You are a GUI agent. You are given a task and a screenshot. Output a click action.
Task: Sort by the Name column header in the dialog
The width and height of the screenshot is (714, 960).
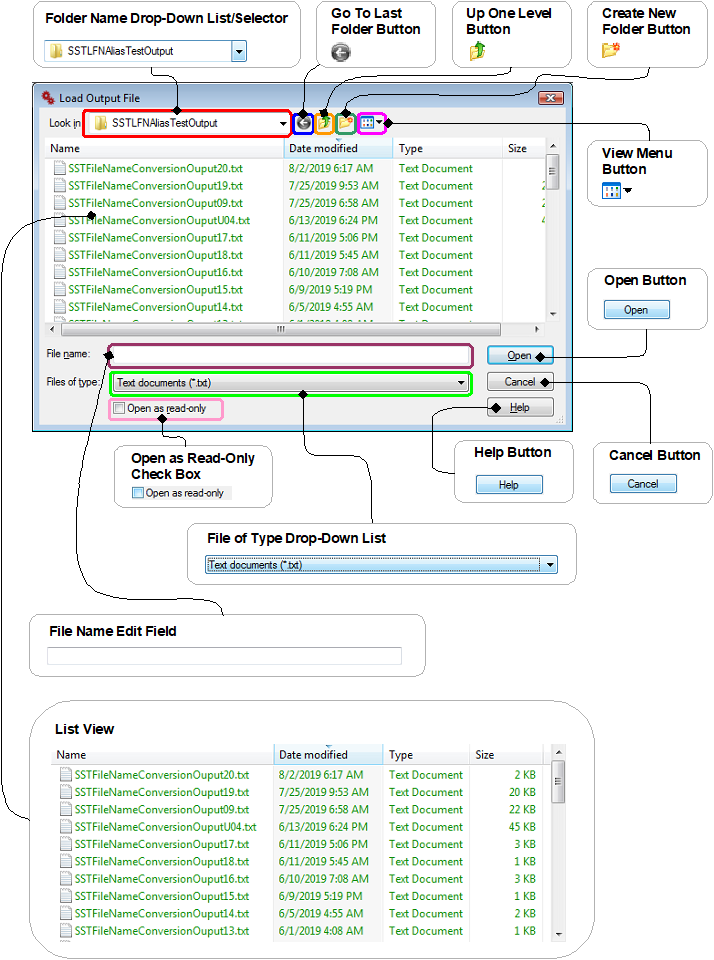coord(164,148)
